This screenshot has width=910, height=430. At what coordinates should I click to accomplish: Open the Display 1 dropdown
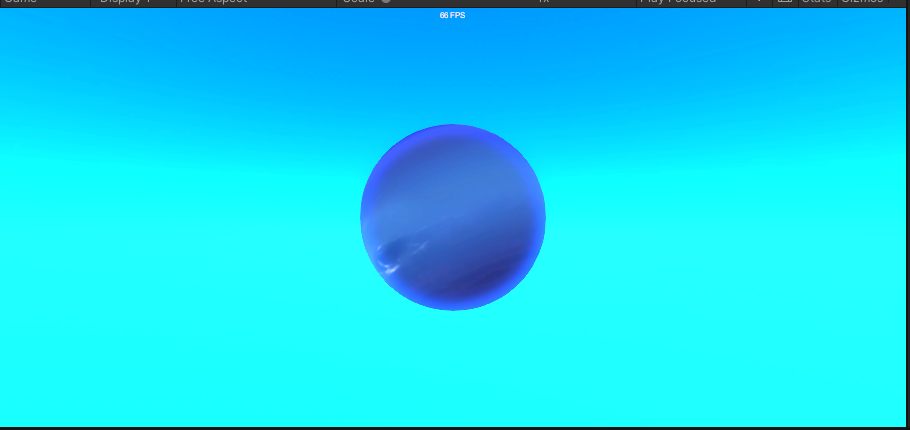[x=133, y=2]
